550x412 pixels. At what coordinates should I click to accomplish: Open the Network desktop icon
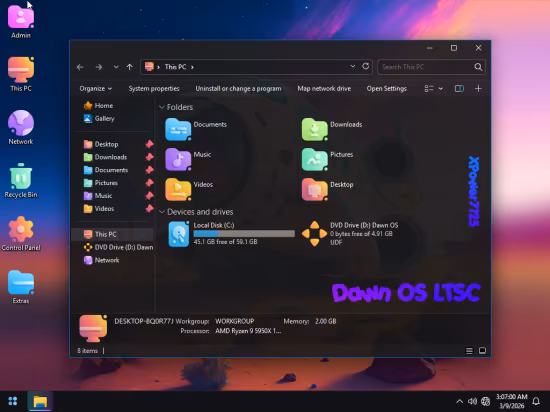click(21, 128)
